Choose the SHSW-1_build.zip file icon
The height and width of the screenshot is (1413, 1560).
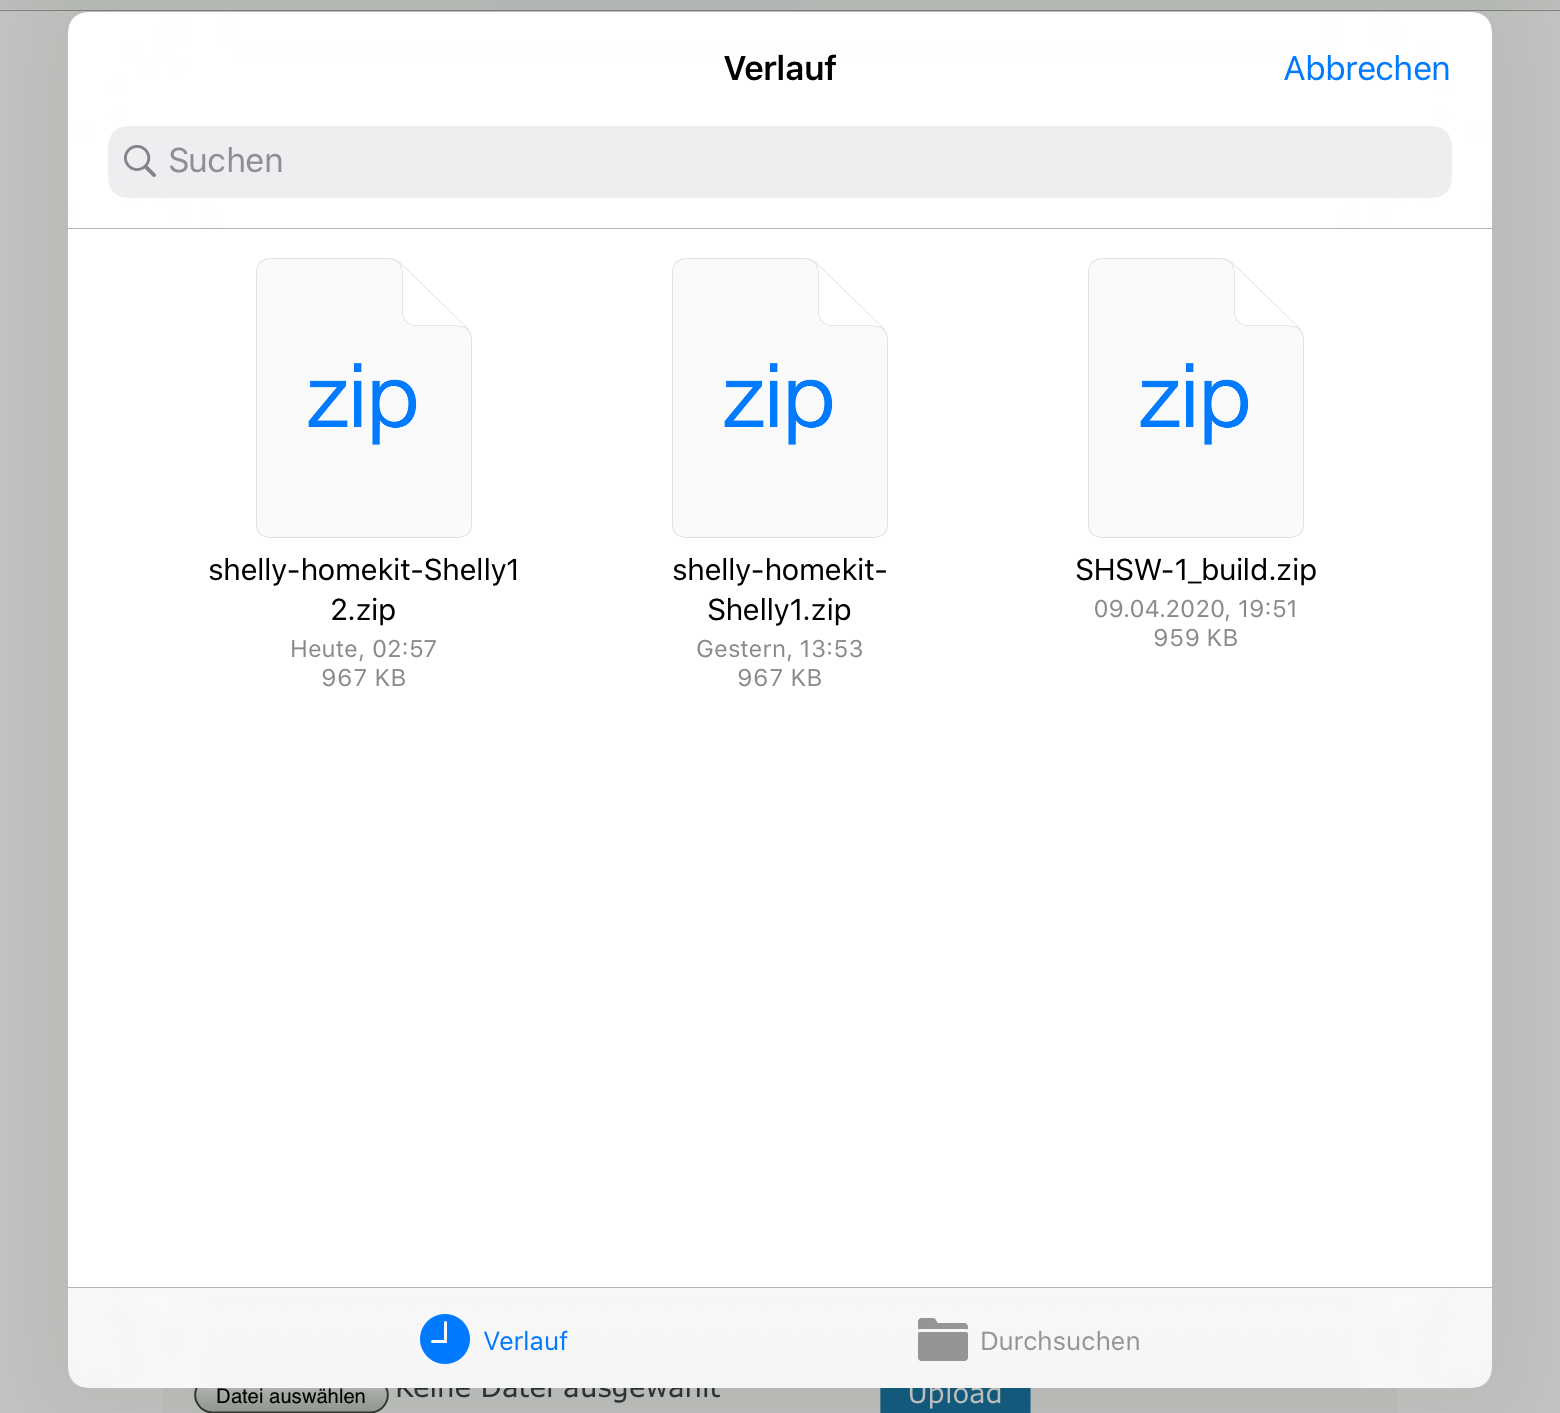coord(1196,398)
